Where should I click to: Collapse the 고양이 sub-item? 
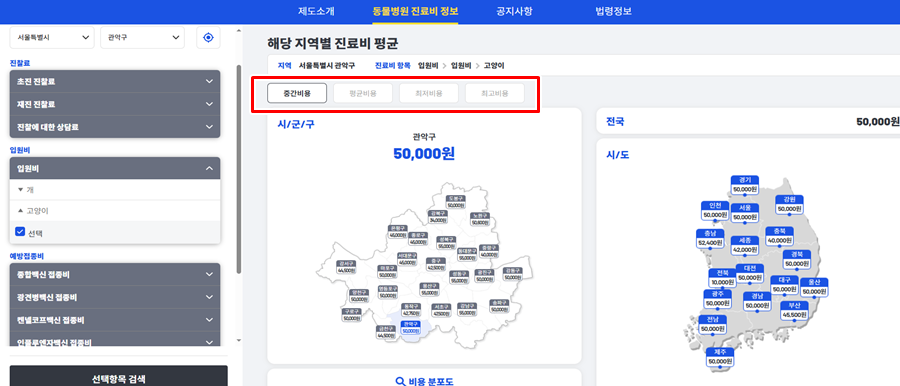click(x=115, y=211)
